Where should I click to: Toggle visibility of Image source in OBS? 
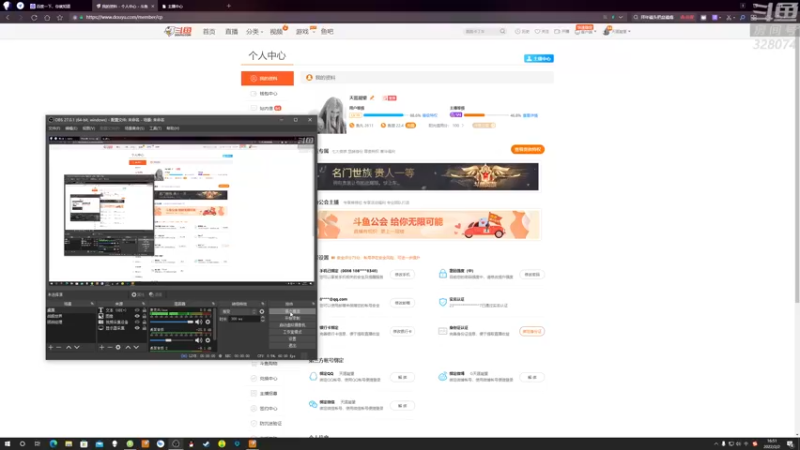[x=137, y=316]
